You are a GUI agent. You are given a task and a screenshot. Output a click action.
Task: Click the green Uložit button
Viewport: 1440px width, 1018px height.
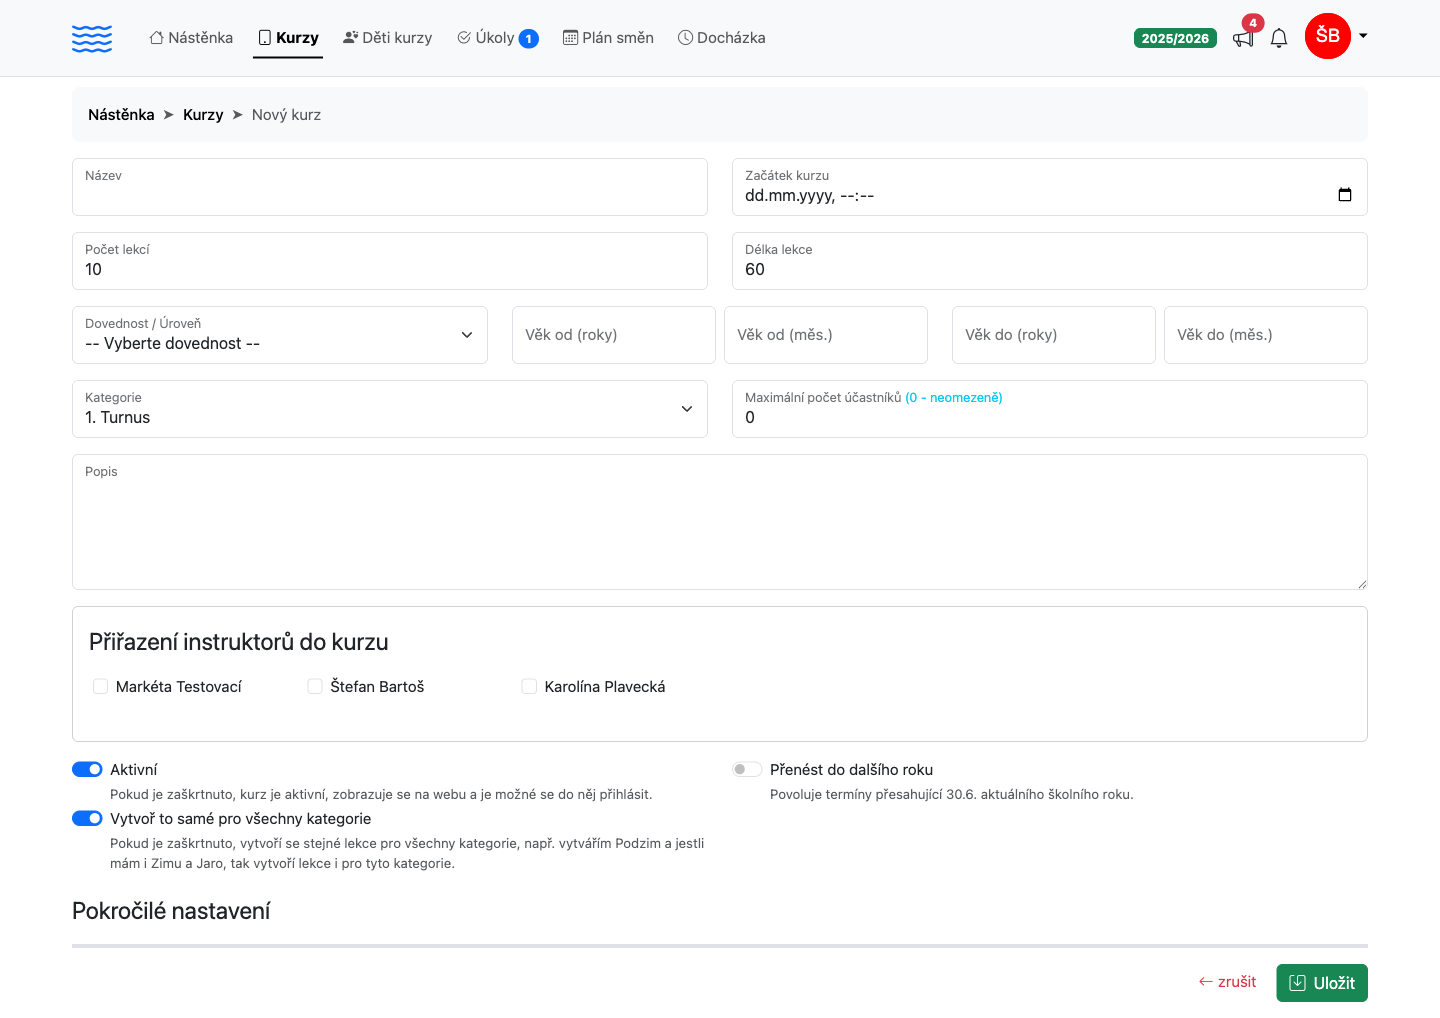(x=1322, y=983)
